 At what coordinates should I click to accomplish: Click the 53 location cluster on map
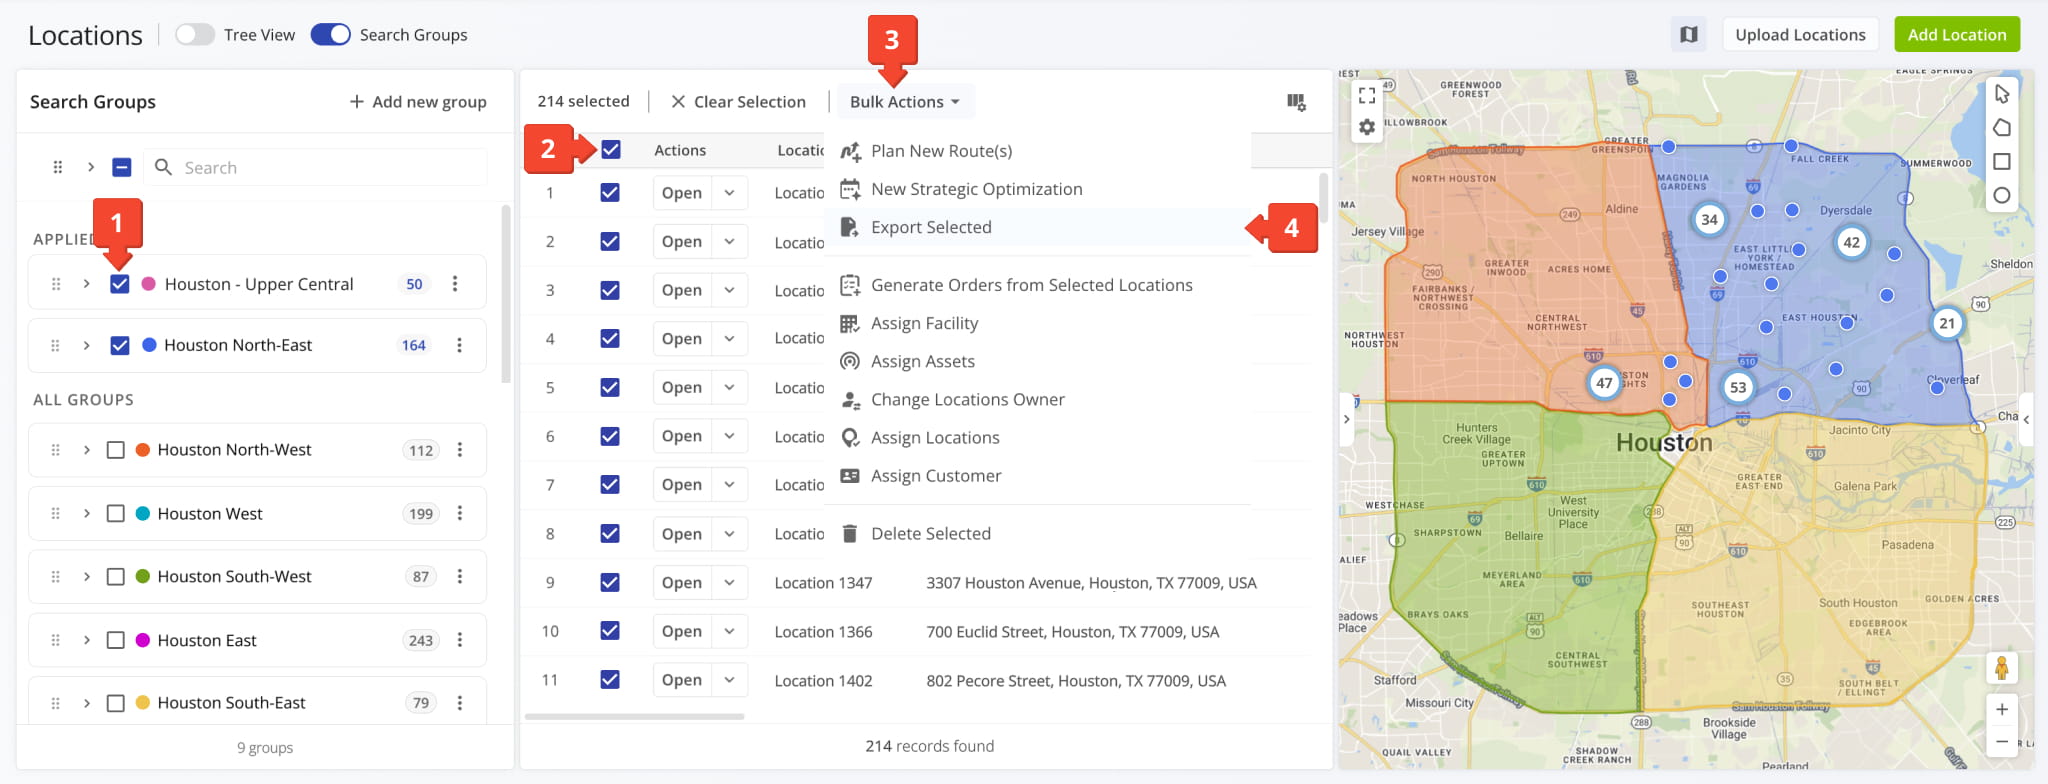pyautogui.click(x=1738, y=388)
